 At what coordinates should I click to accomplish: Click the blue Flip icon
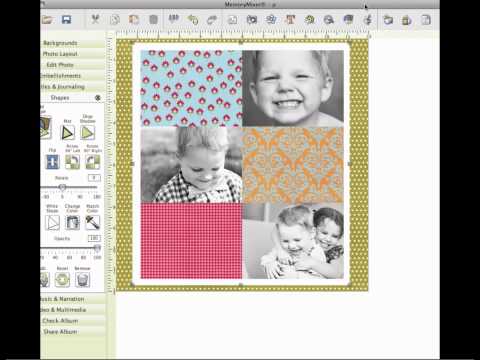[x=52, y=162]
